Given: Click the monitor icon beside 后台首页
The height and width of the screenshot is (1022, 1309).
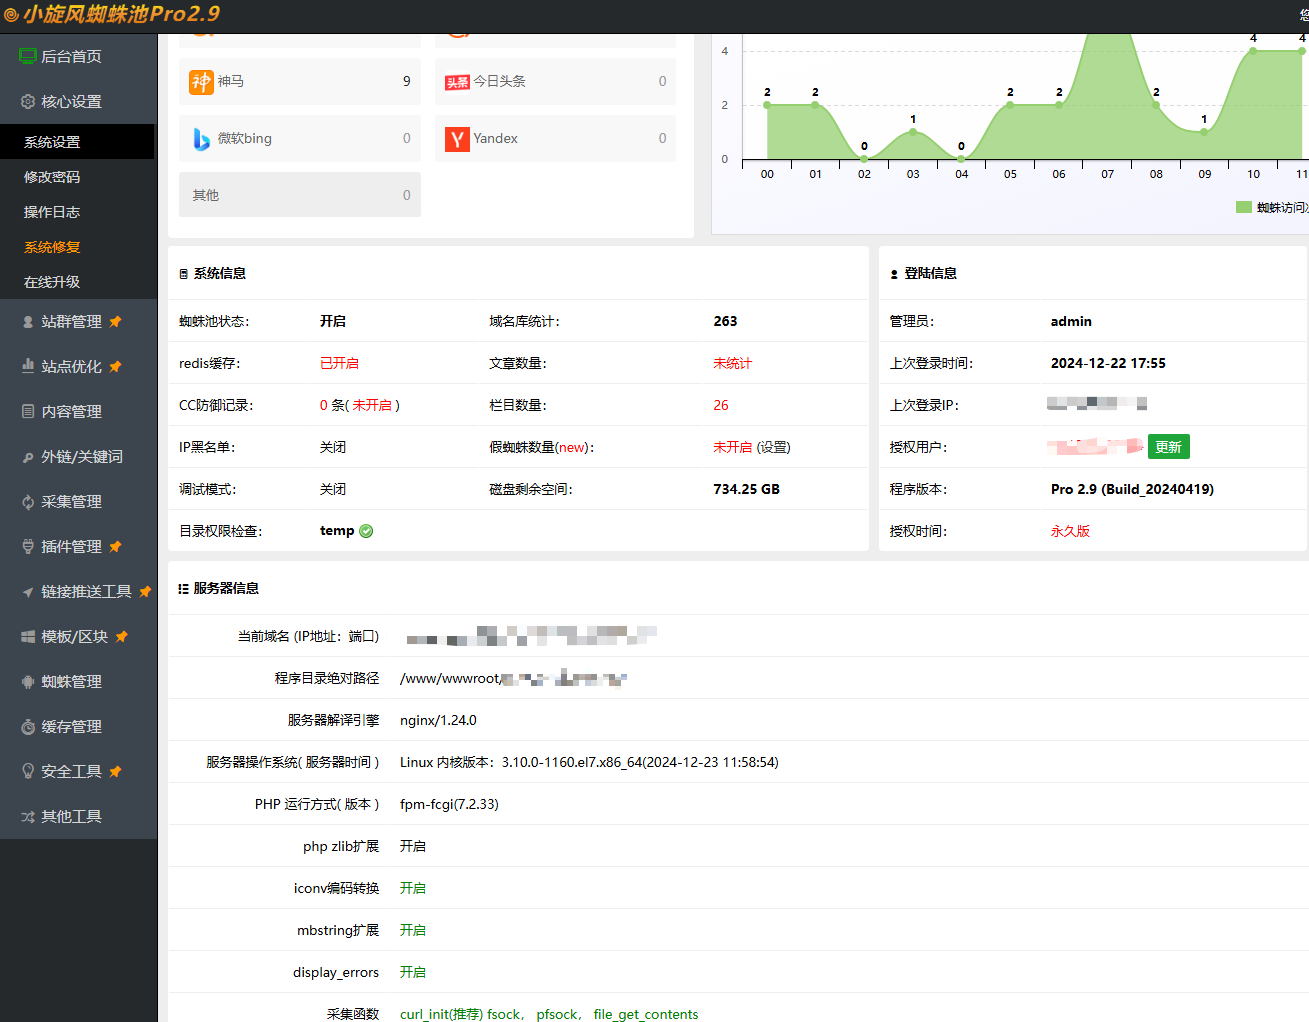Looking at the screenshot, I should (28, 57).
